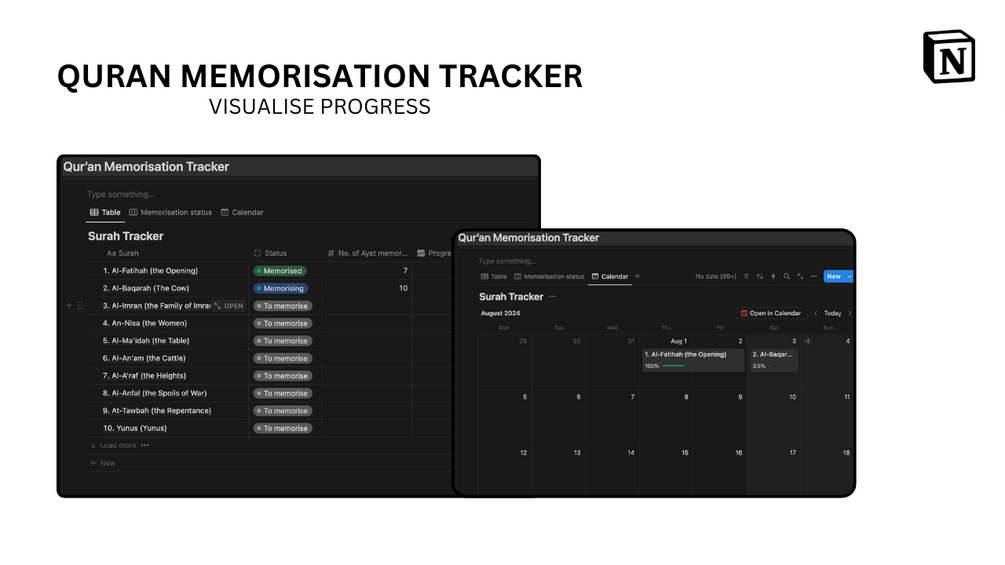1005x565 pixels.
Task: Switch to Memorisation status tab in table window
Action: click(170, 213)
